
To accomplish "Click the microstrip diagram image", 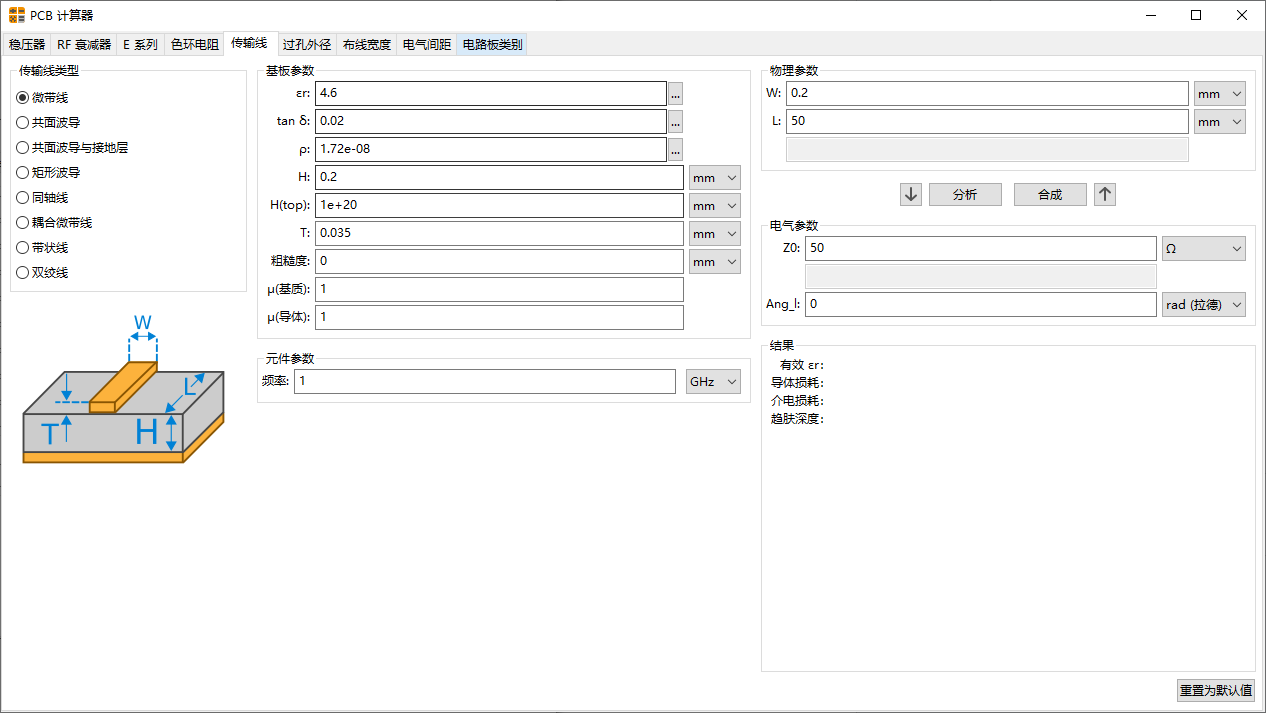I will click(x=123, y=390).
